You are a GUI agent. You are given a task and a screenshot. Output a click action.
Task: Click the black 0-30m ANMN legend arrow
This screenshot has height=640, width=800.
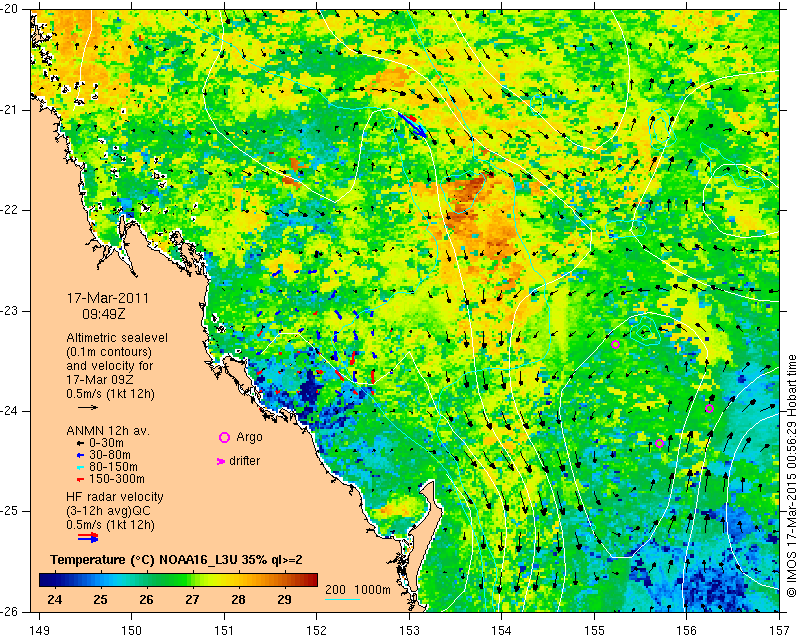(81, 444)
